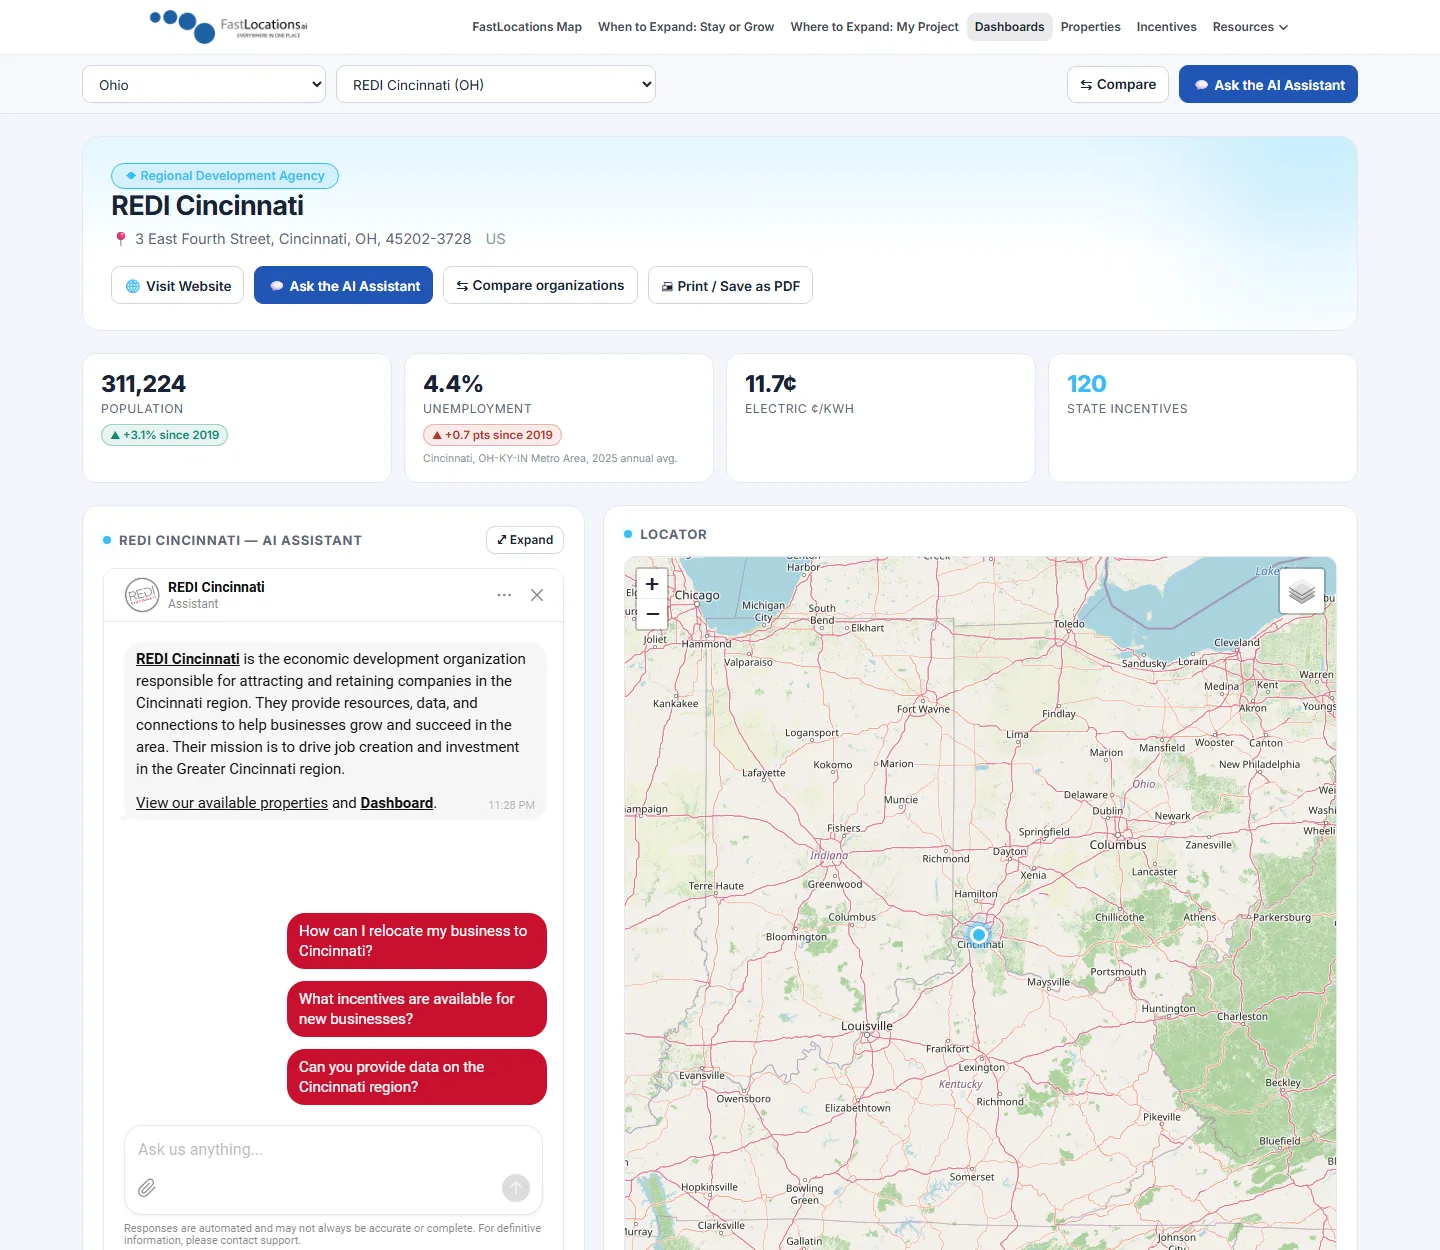Click Chicago label on the map
Screen dimensions: 1440x1250
[697, 595]
